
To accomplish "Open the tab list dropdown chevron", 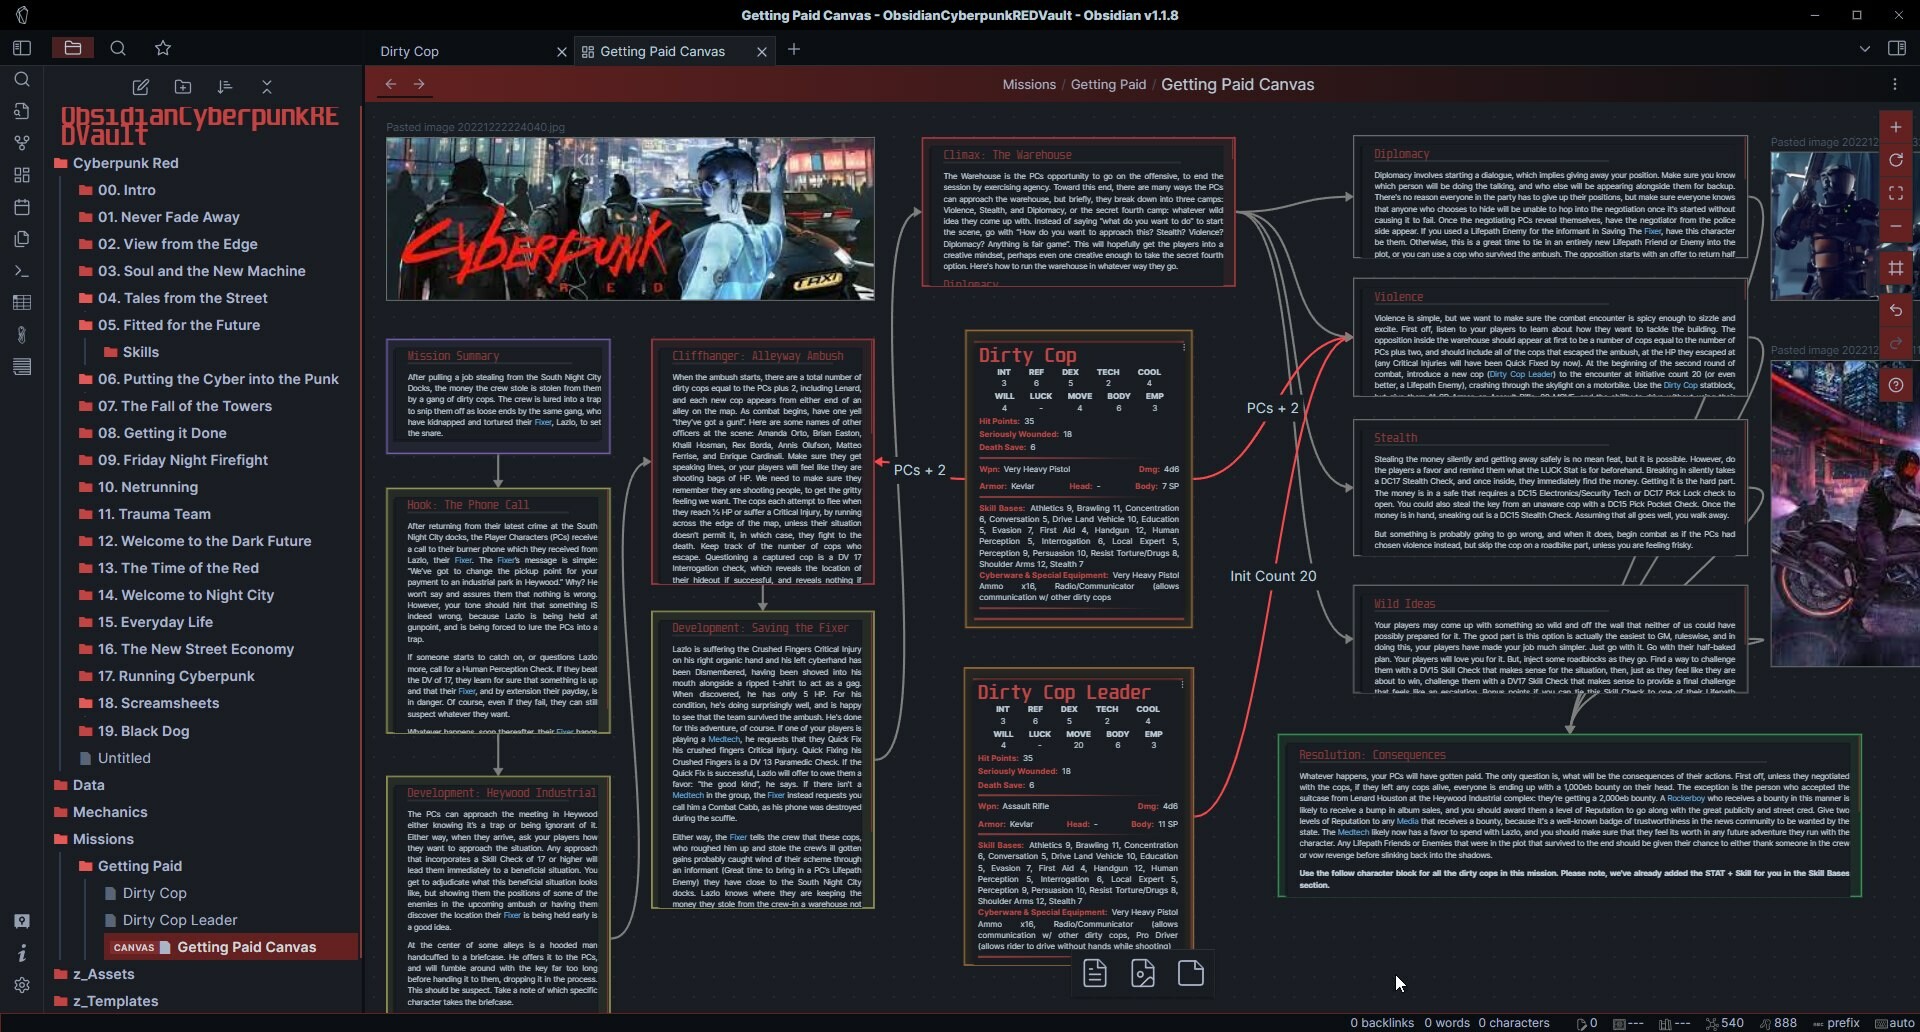I will pos(1864,48).
